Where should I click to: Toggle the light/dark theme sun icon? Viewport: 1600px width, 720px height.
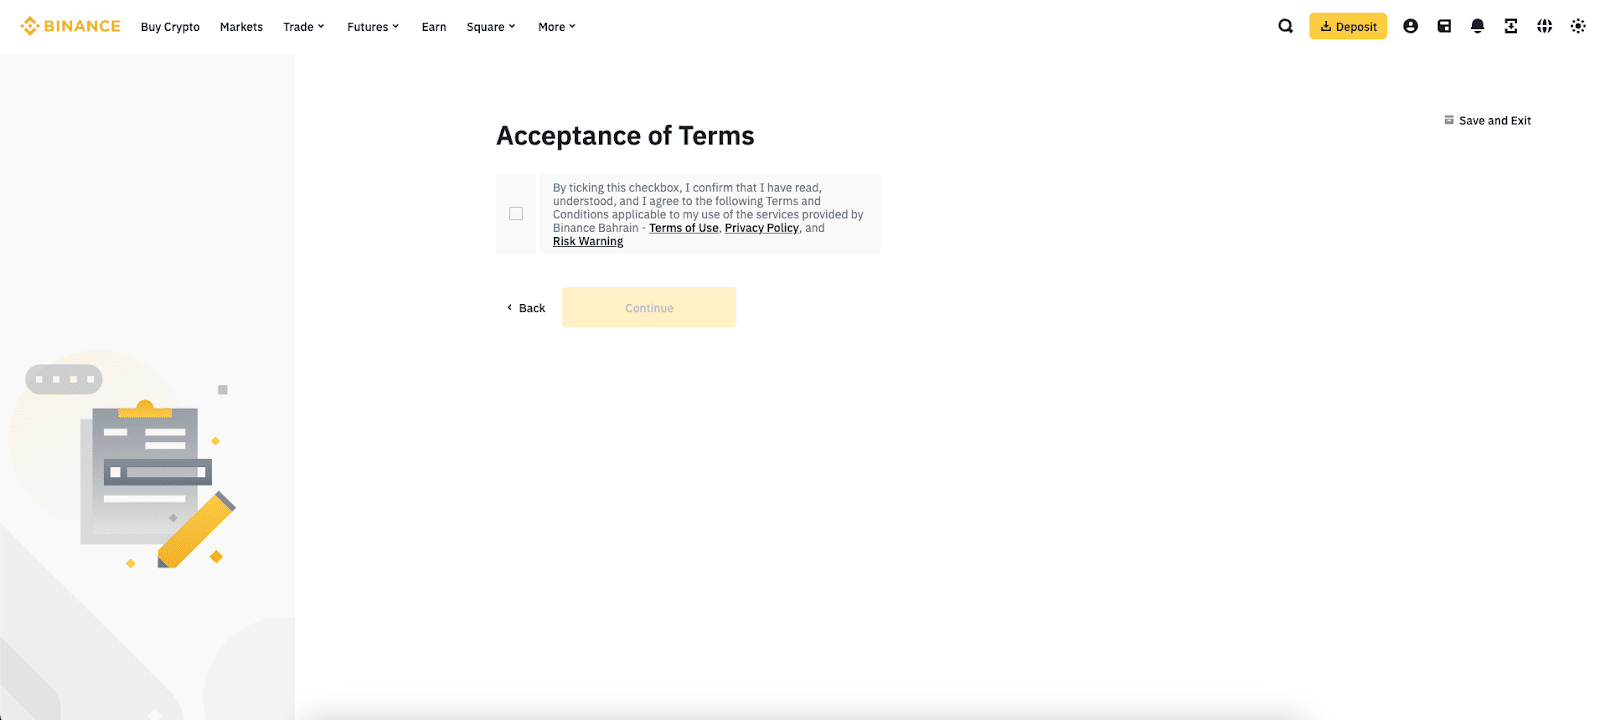point(1578,26)
